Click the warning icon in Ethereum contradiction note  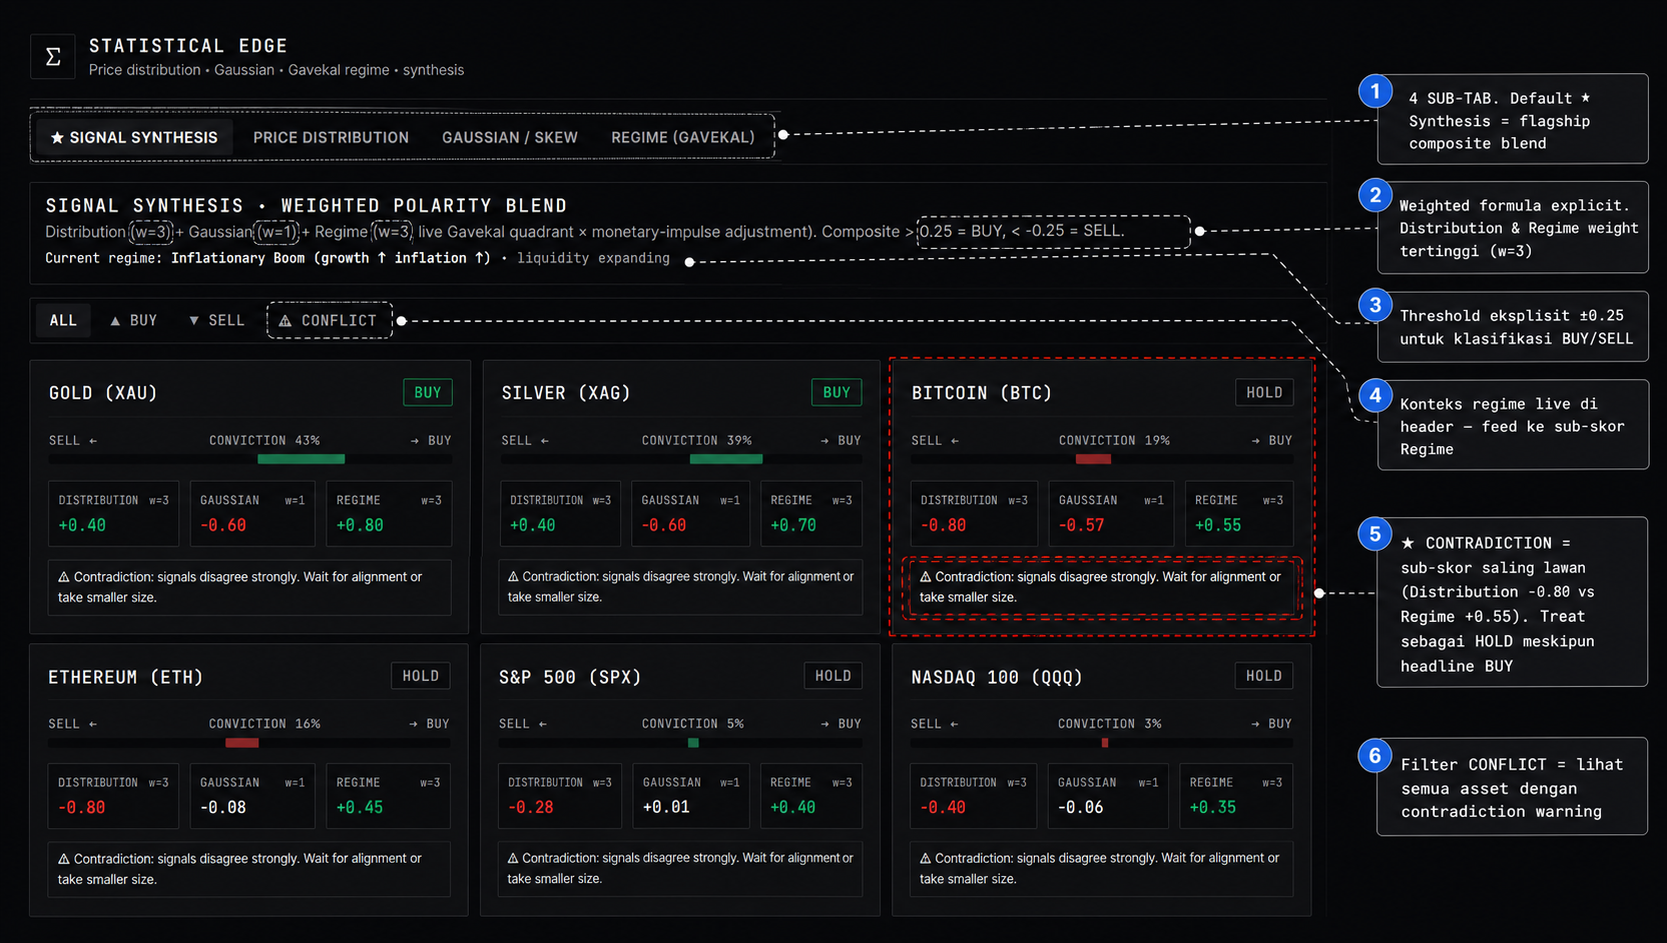pos(64,859)
